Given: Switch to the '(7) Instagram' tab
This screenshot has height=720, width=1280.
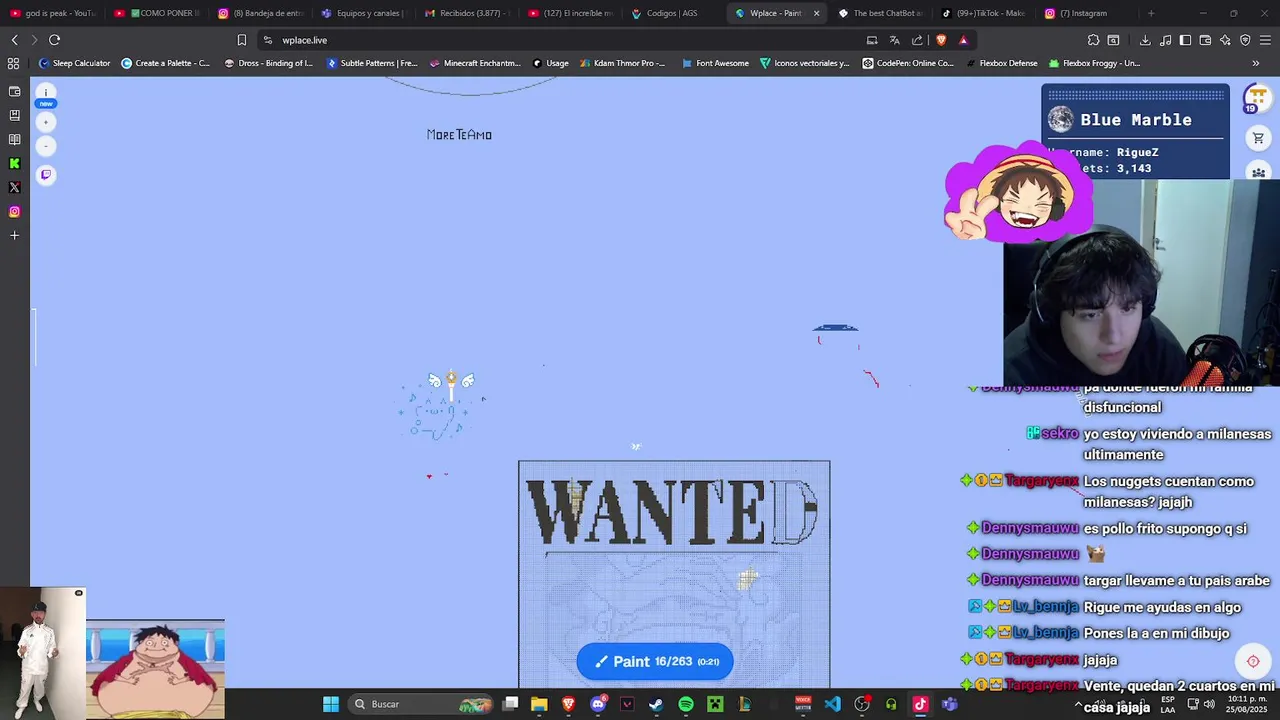Looking at the screenshot, I should 1087,13.
